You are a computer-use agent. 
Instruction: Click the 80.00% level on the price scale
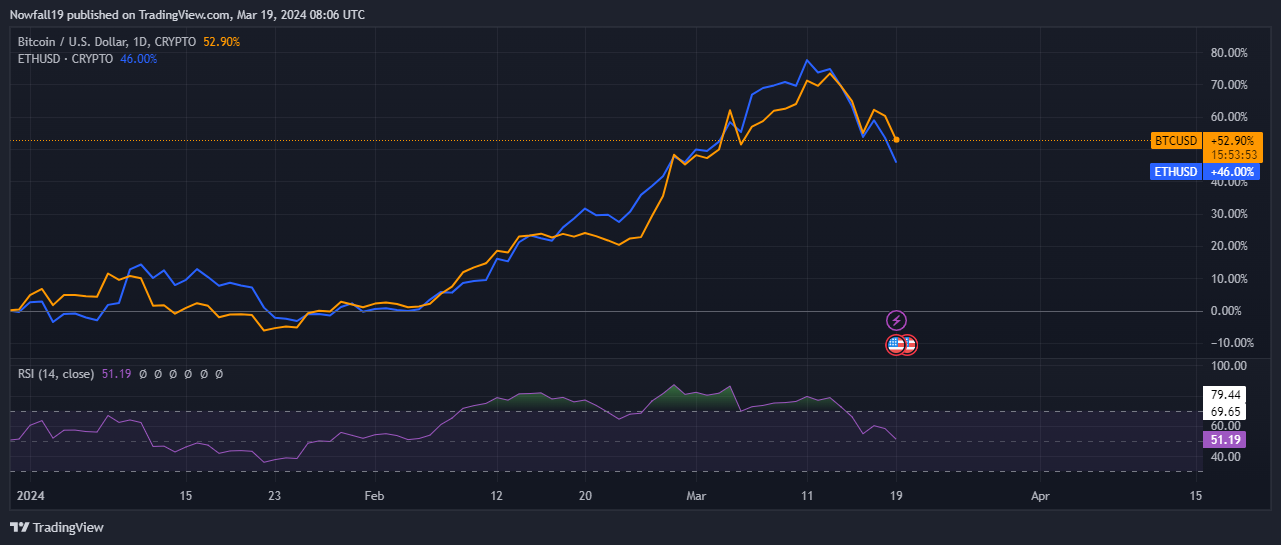click(x=1230, y=52)
